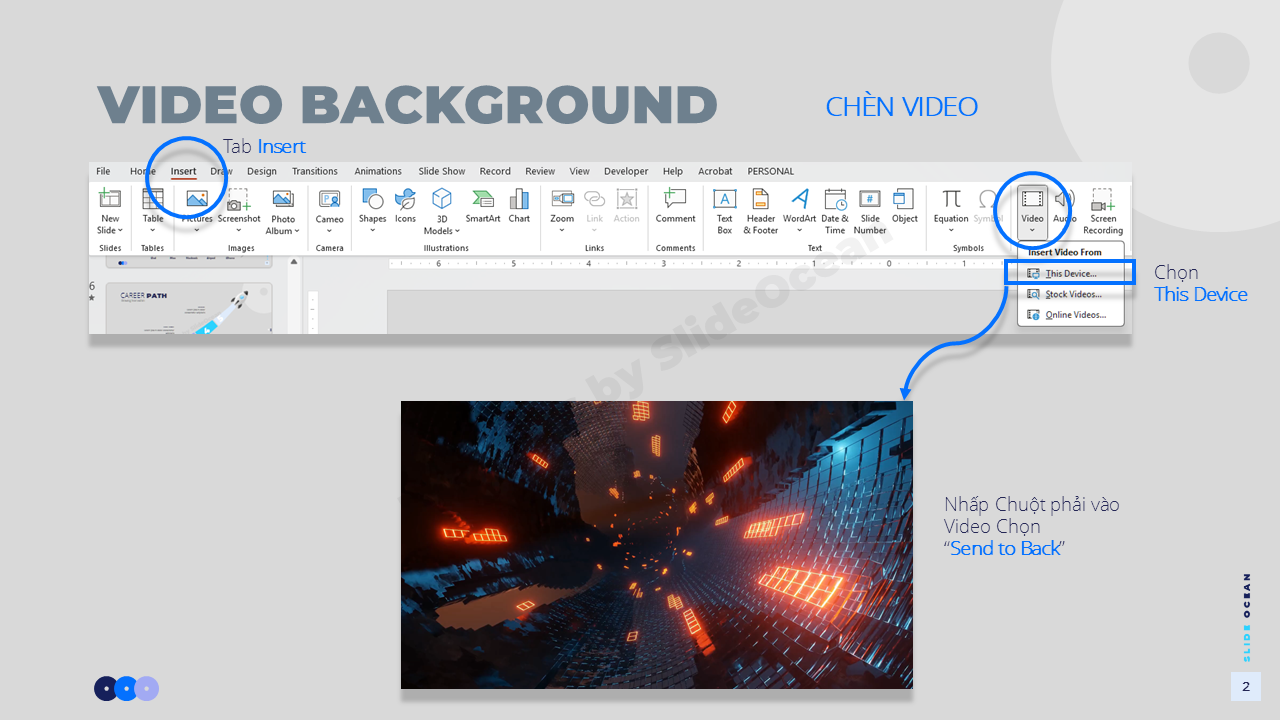1280x720 pixels.
Task: Click the Equation pi icon
Action: pyautogui.click(x=952, y=198)
